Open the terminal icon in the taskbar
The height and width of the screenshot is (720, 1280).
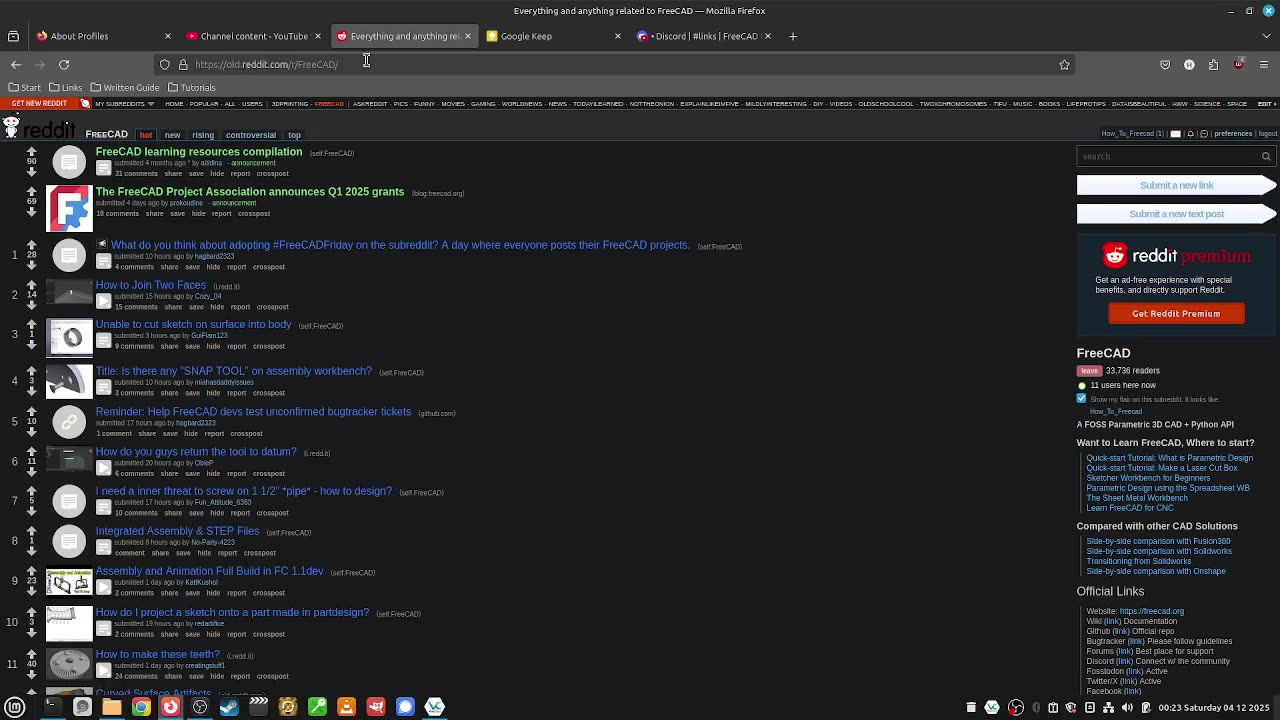point(53,707)
